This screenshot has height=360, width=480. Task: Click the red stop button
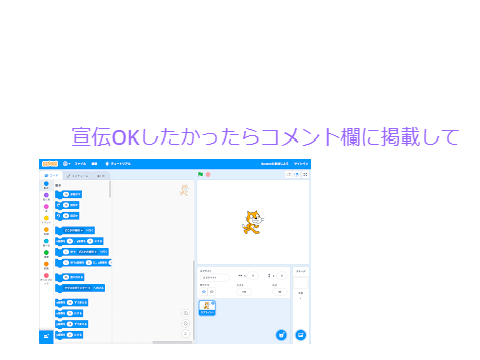(x=208, y=174)
